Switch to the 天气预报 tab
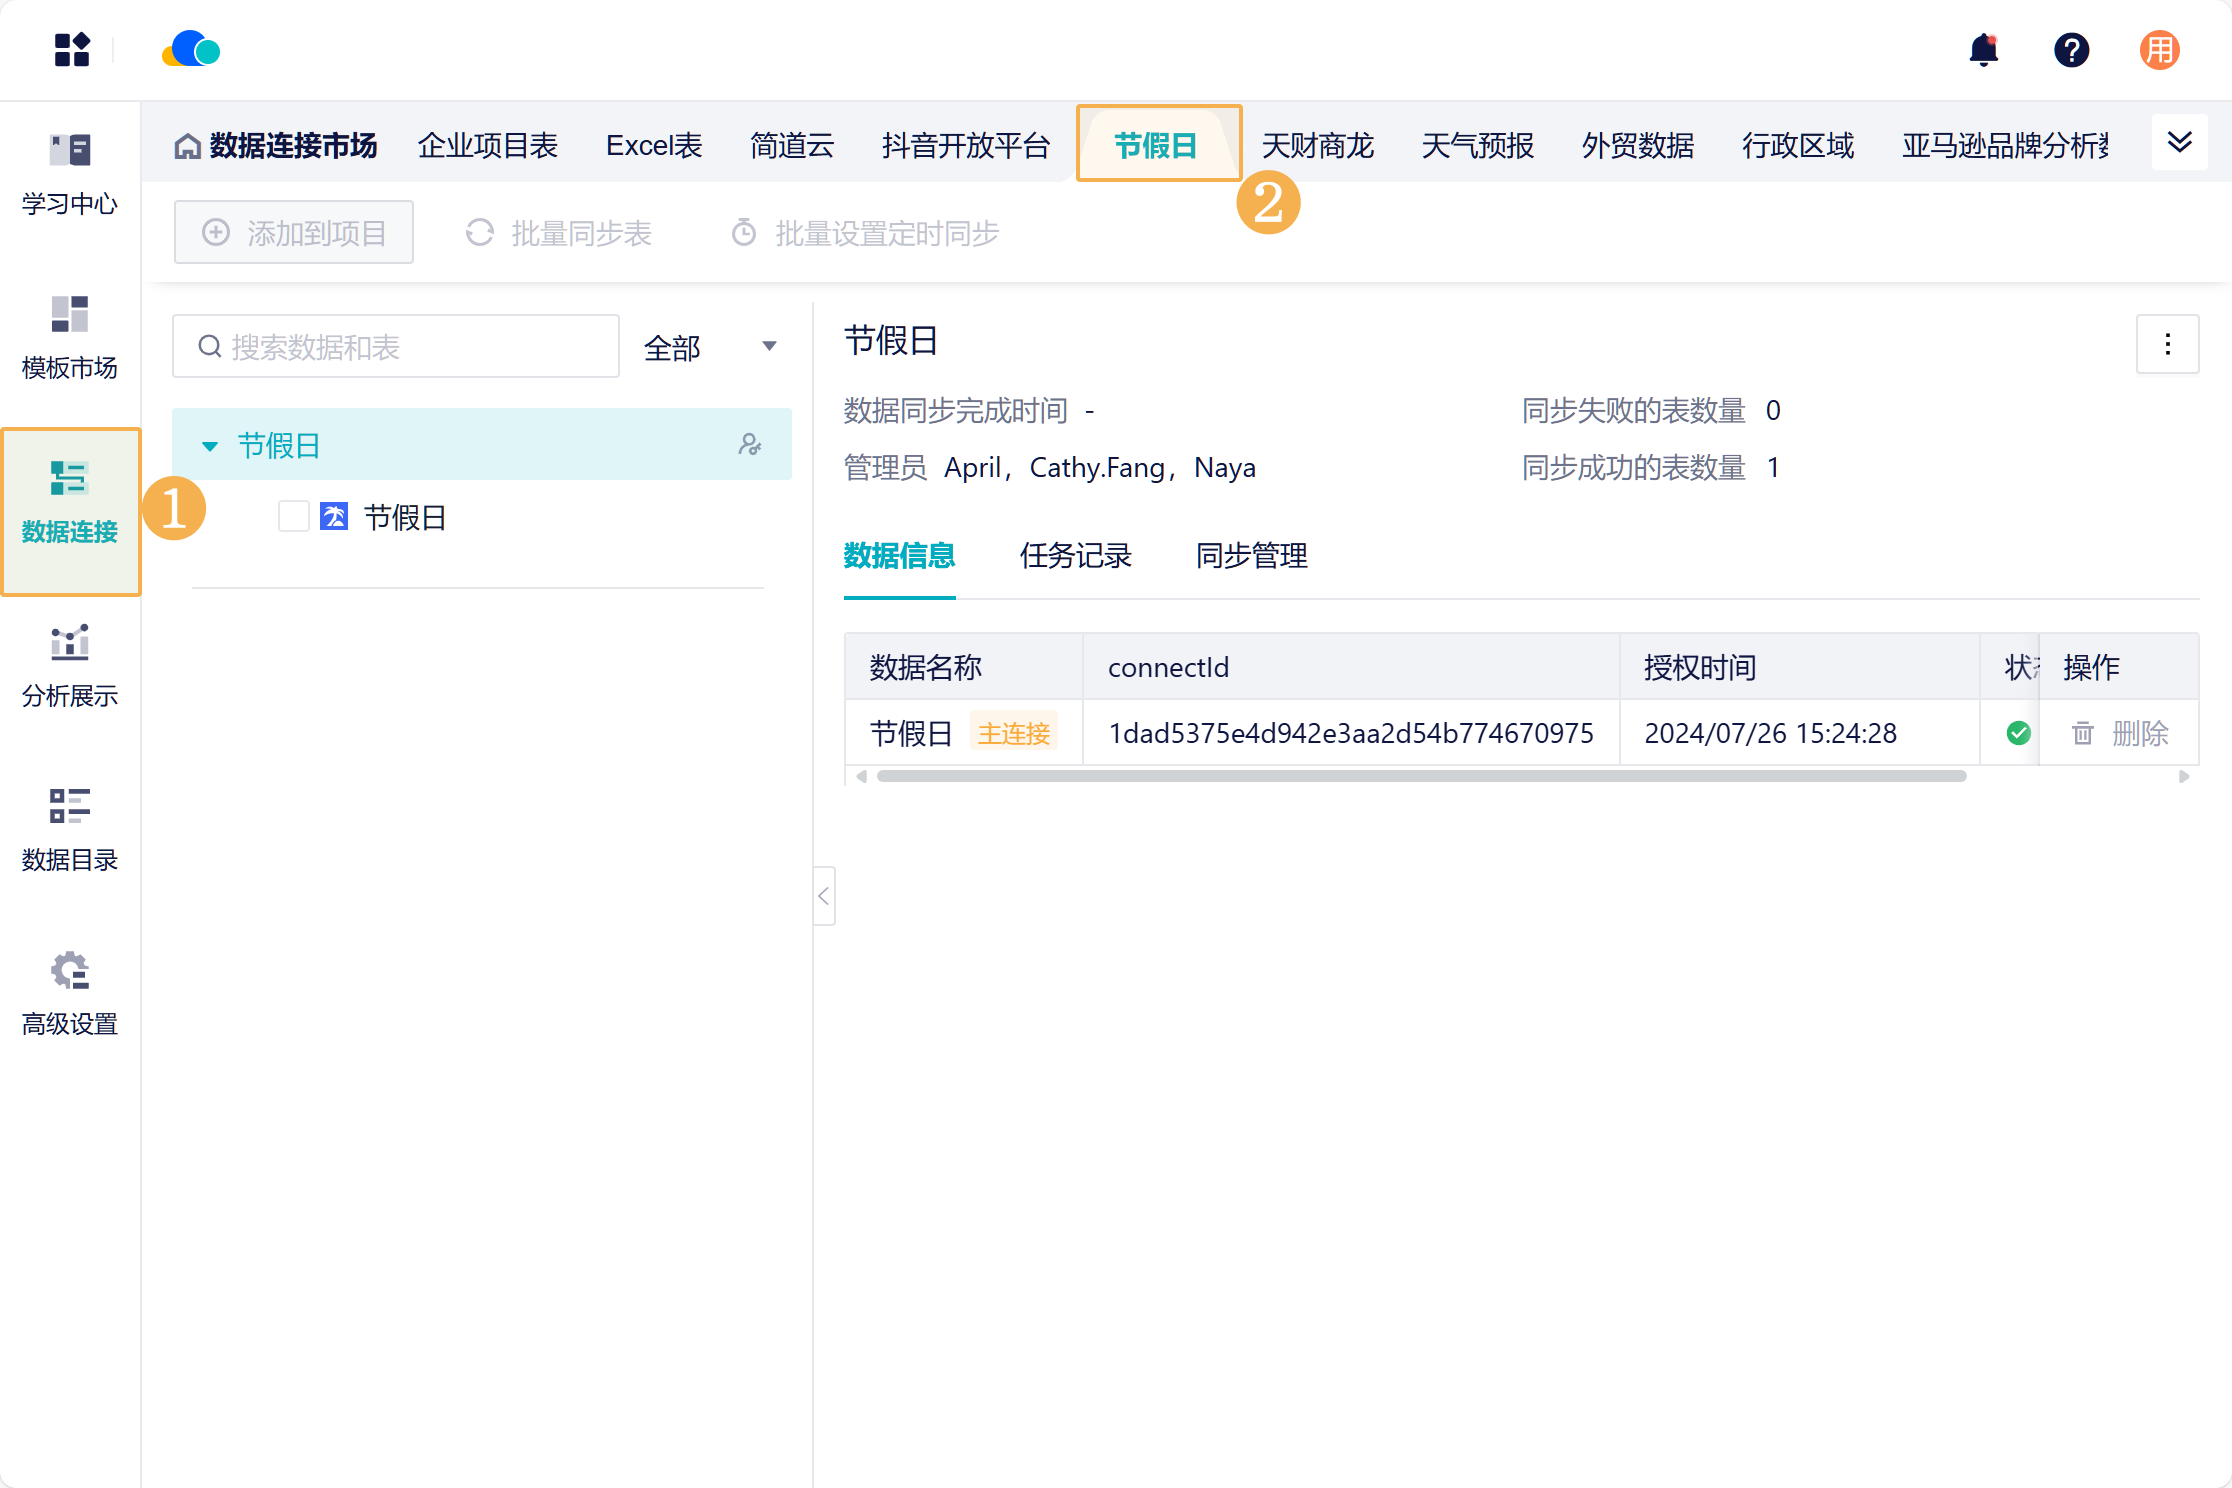The width and height of the screenshot is (2232, 1488). tap(1477, 146)
